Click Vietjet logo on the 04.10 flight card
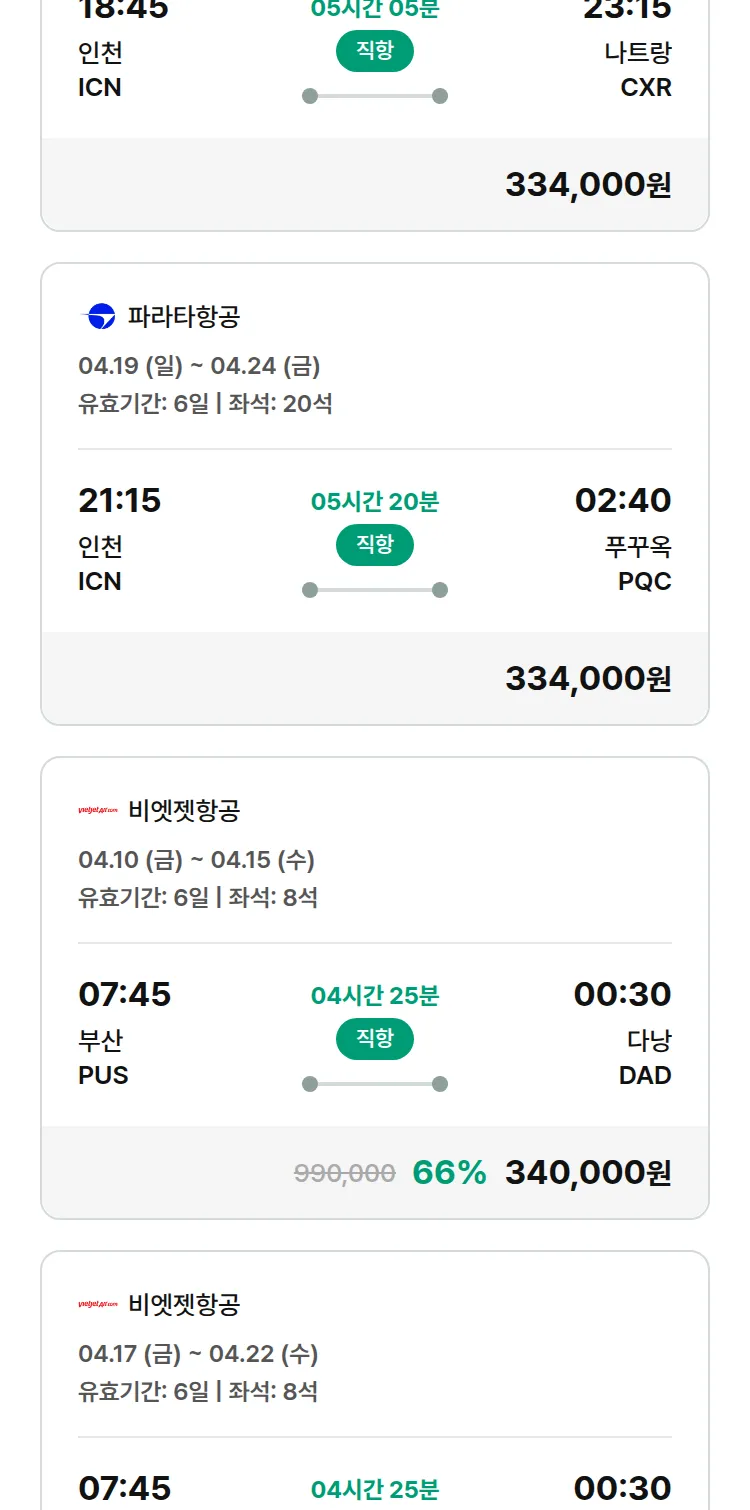This screenshot has width=750, height=1510. pyautogui.click(x=98, y=811)
